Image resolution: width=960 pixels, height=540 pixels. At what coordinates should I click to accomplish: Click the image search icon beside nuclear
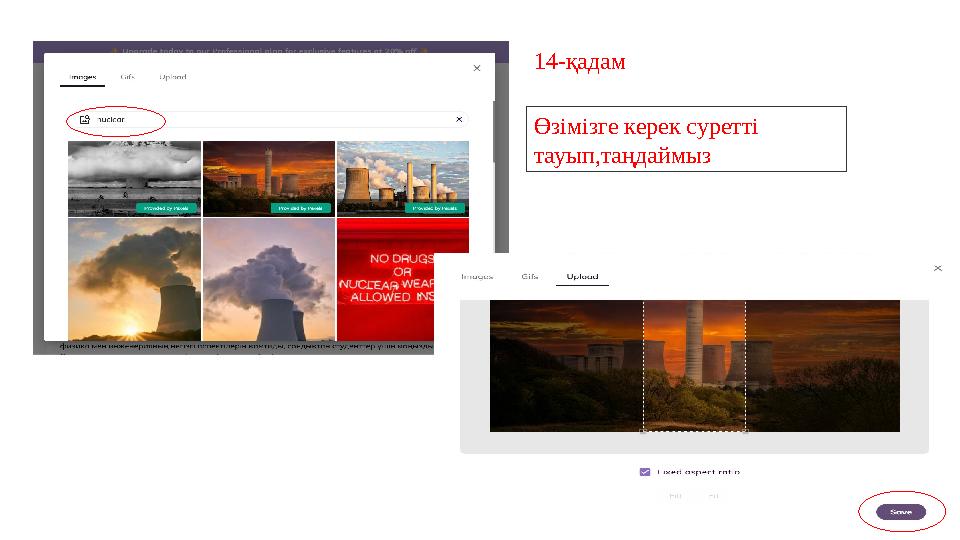(x=85, y=119)
